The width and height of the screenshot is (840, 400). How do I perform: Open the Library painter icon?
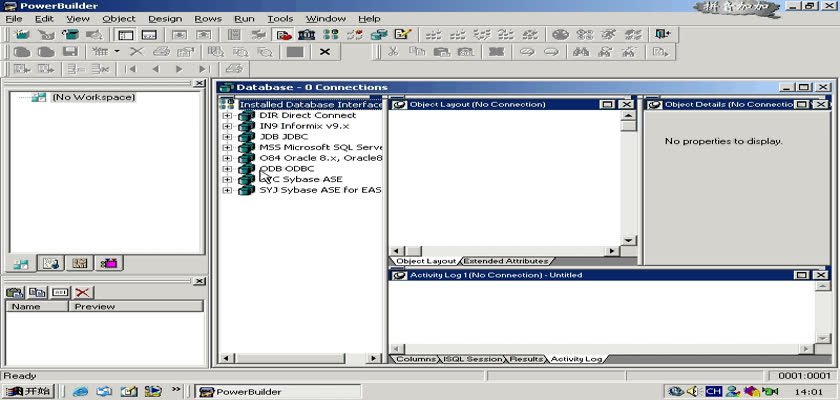(x=306, y=35)
